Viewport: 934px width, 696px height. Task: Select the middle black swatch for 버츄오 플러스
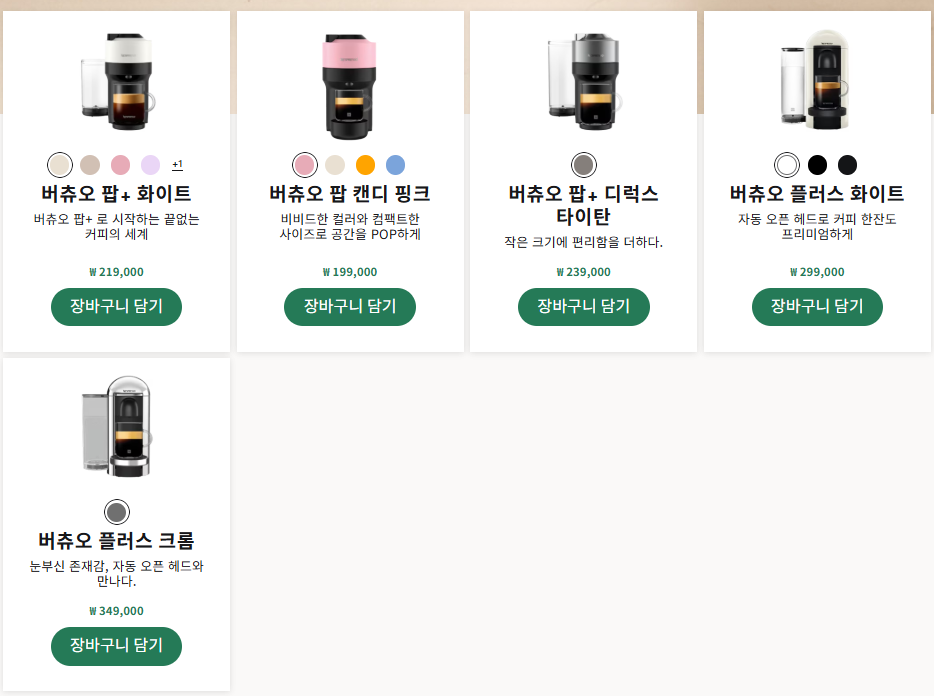point(817,165)
